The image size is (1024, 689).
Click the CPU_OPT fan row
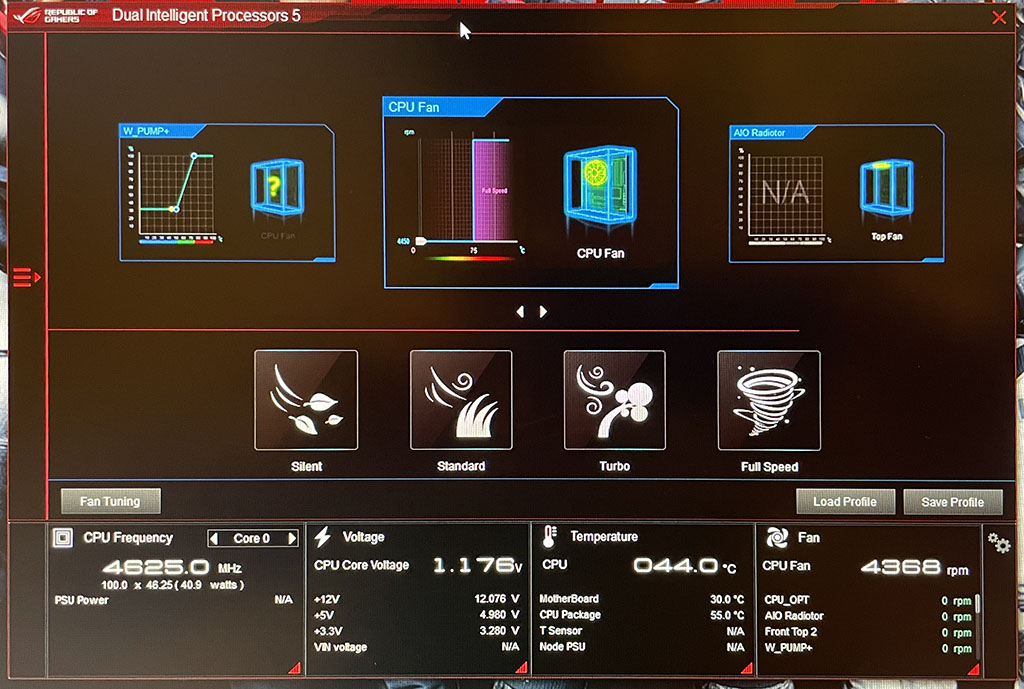[868, 600]
